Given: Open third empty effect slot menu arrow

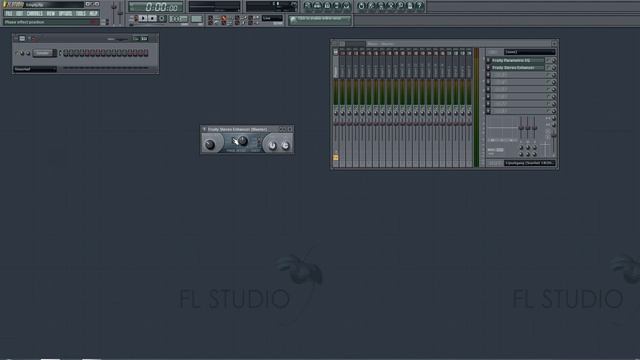Looking at the screenshot, I should (x=488, y=75).
